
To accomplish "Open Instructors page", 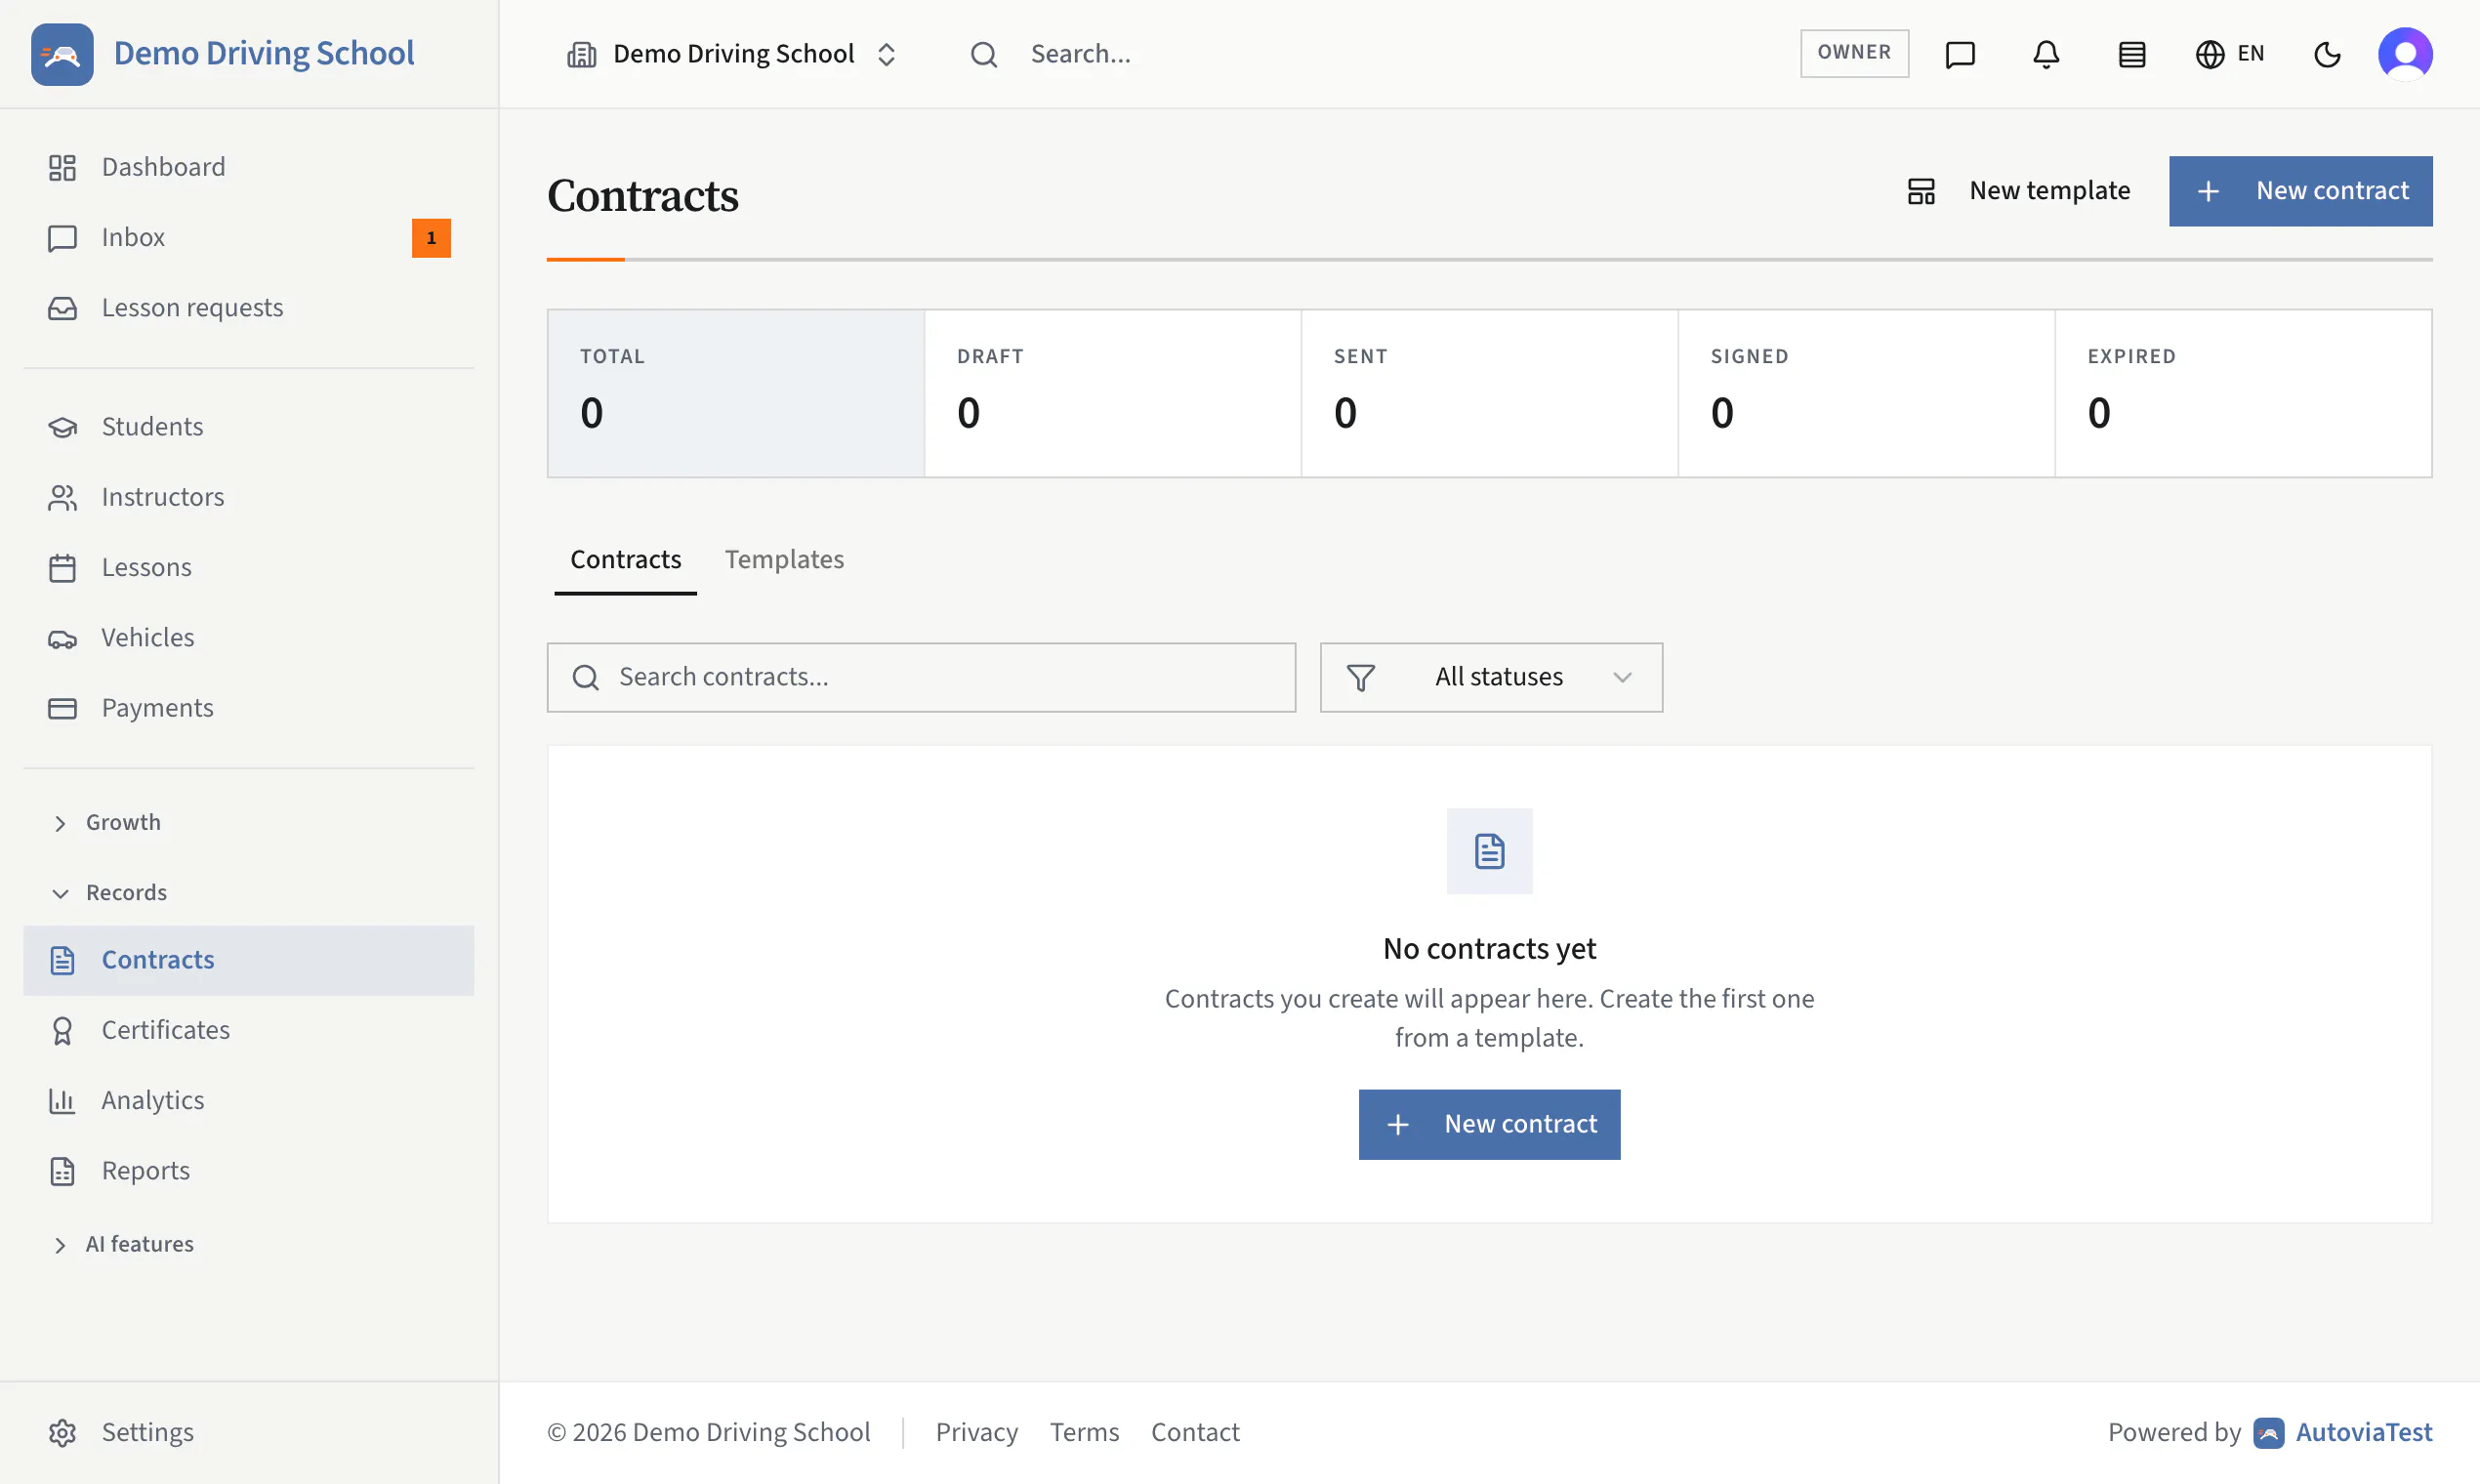I will (x=248, y=497).
